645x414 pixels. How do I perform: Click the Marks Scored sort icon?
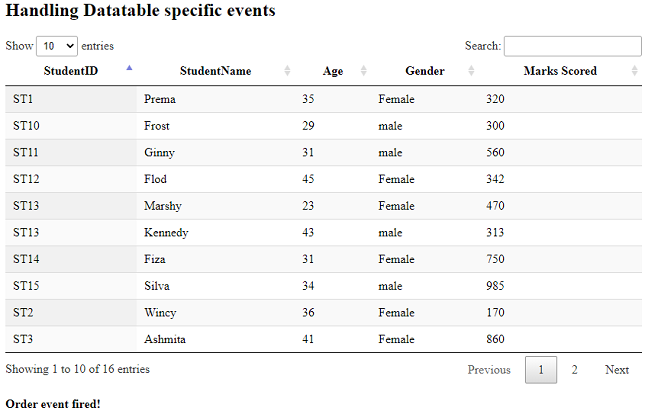[x=634, y=71]
